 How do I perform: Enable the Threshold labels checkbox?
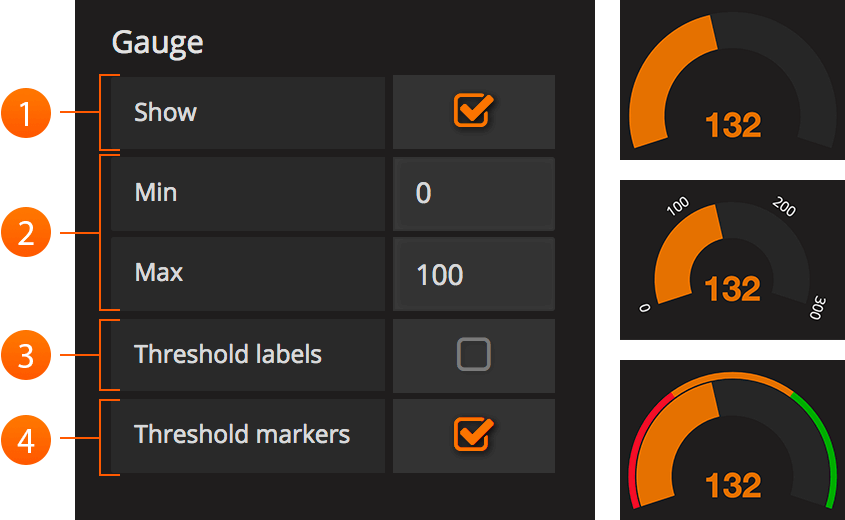point(473,354)
